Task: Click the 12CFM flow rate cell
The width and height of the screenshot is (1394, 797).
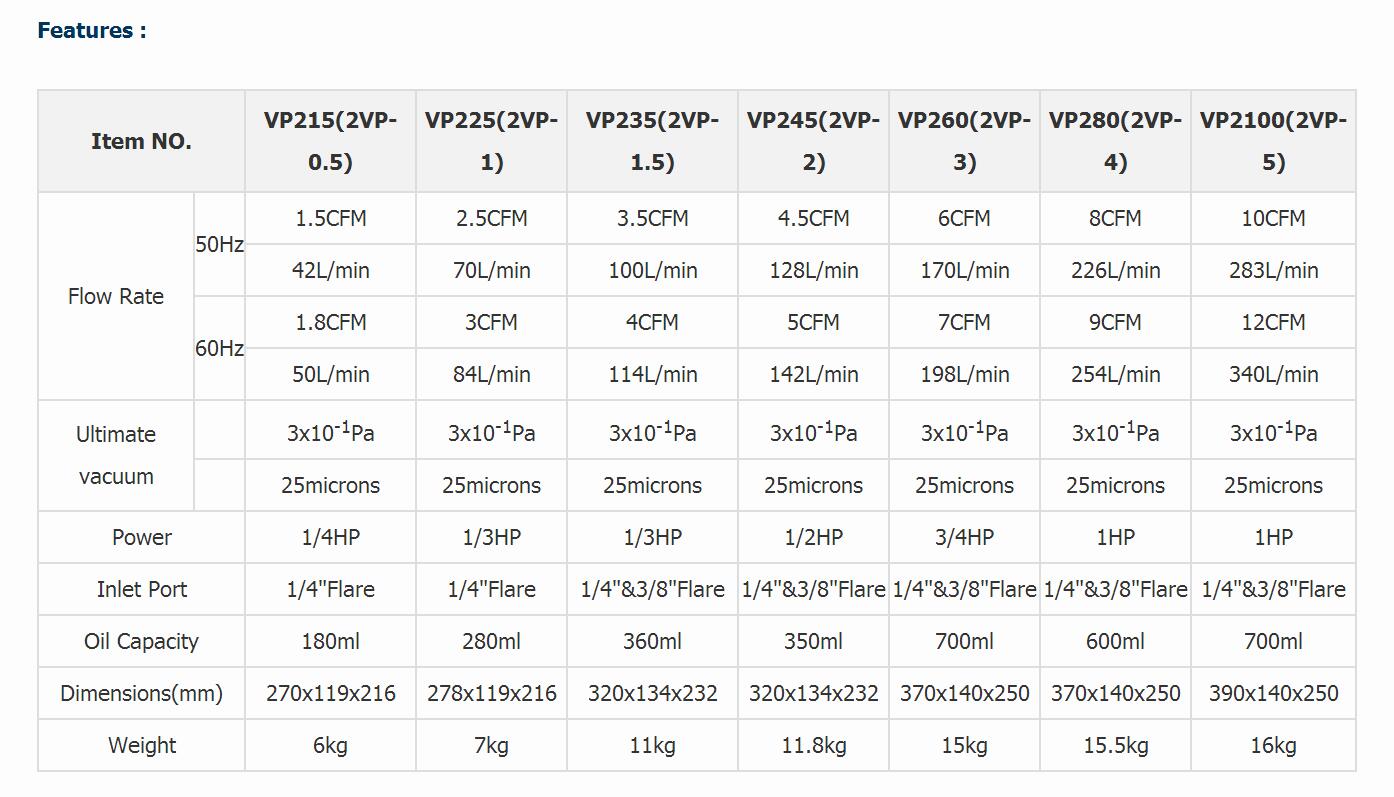Action: coord(1273,323)
